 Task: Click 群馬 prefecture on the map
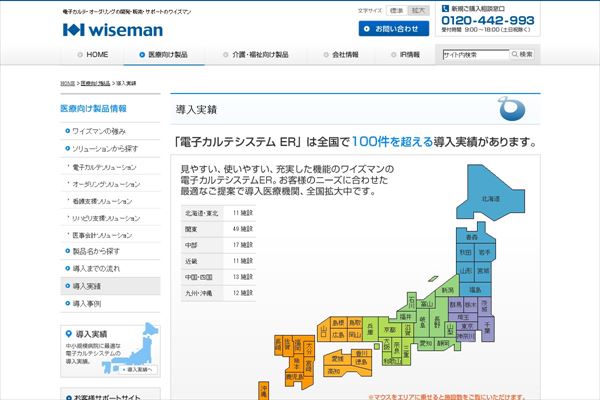(455, 305)
